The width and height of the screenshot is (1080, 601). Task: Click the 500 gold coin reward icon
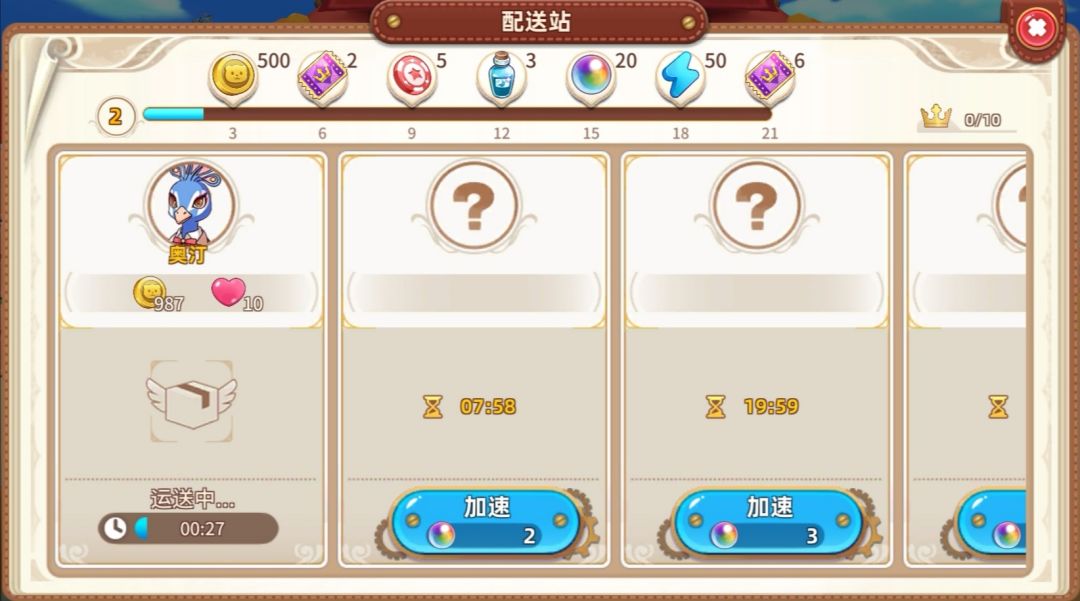(x=233, y=76)
